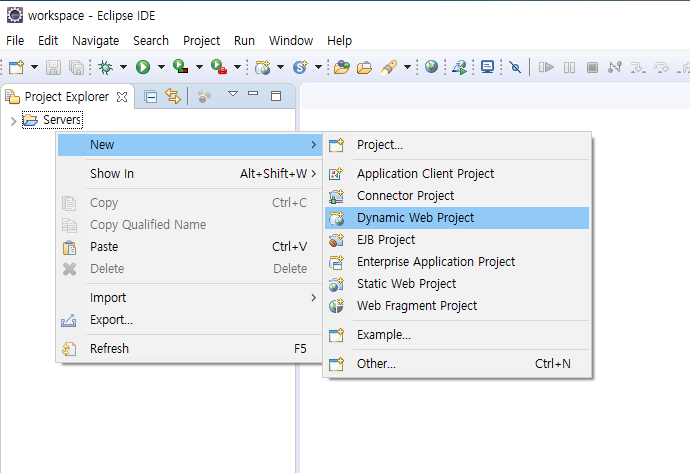690x473 pixels.
Task: Toggle Link with Editor in Project Explorer
Action: [172, 96]
